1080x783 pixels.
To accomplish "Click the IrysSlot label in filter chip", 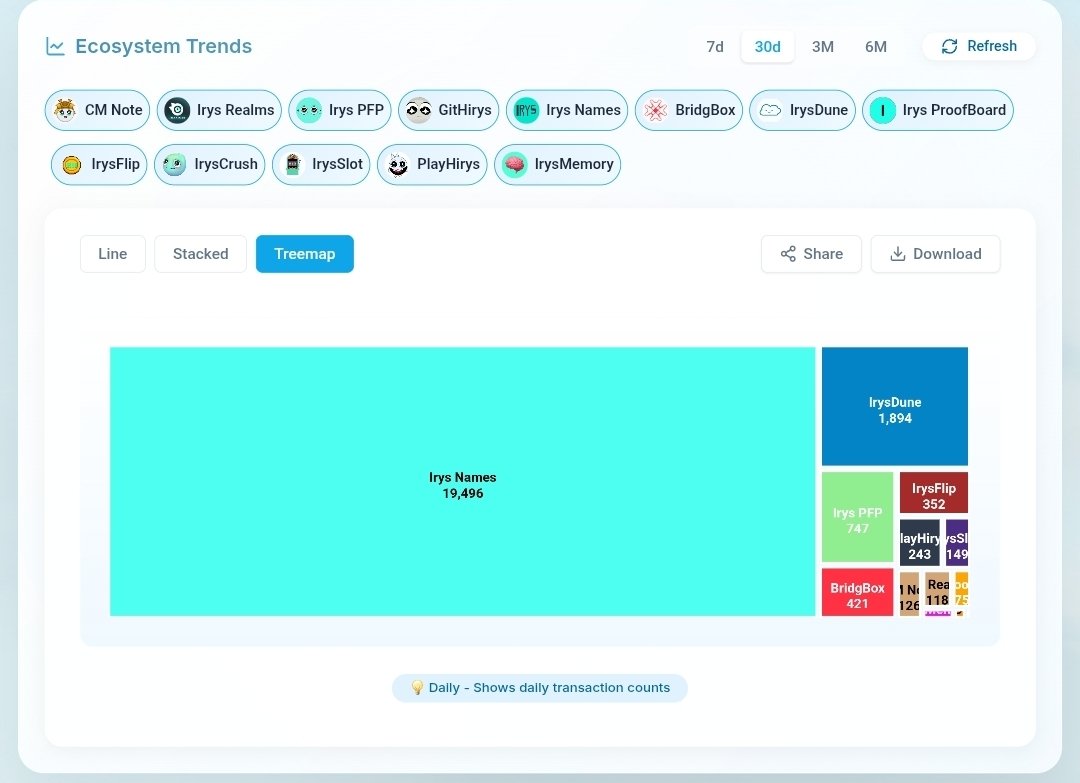I will (x=338, y=165).
